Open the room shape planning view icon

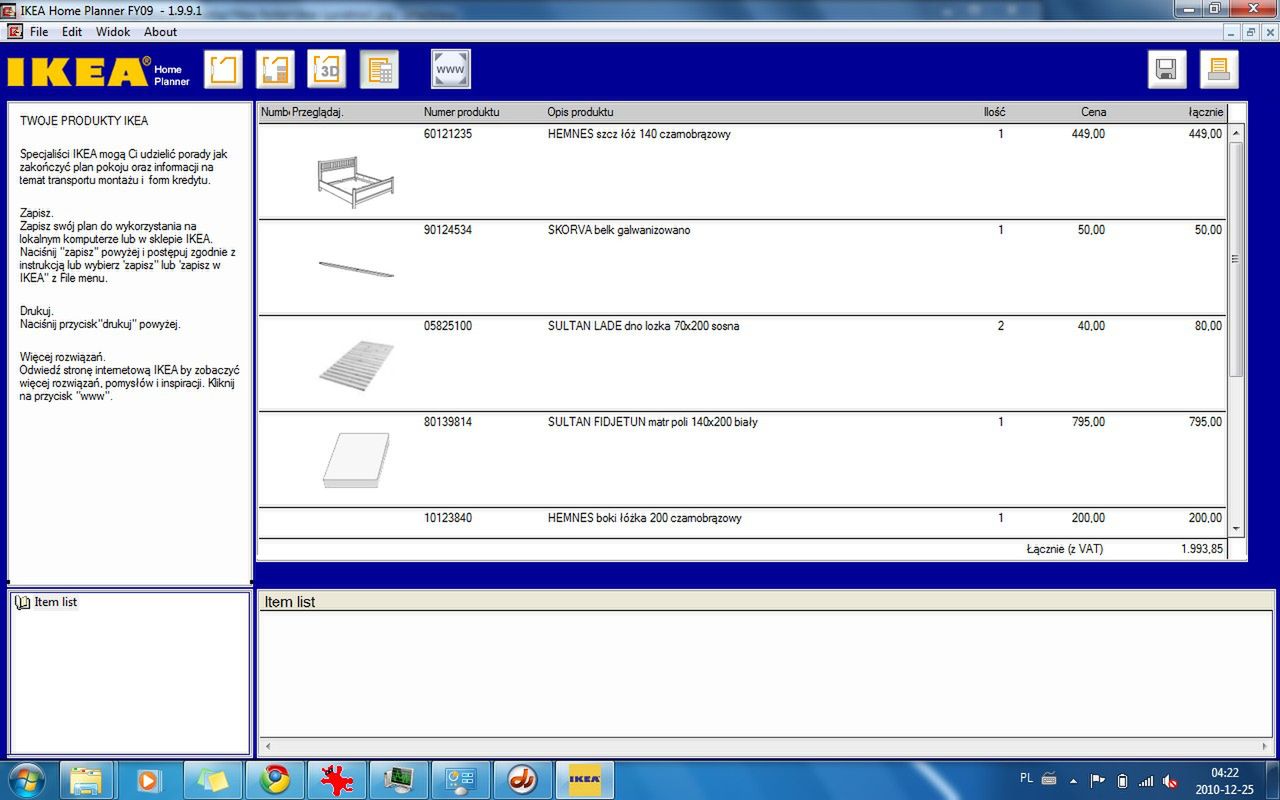(x=224, y=69)
